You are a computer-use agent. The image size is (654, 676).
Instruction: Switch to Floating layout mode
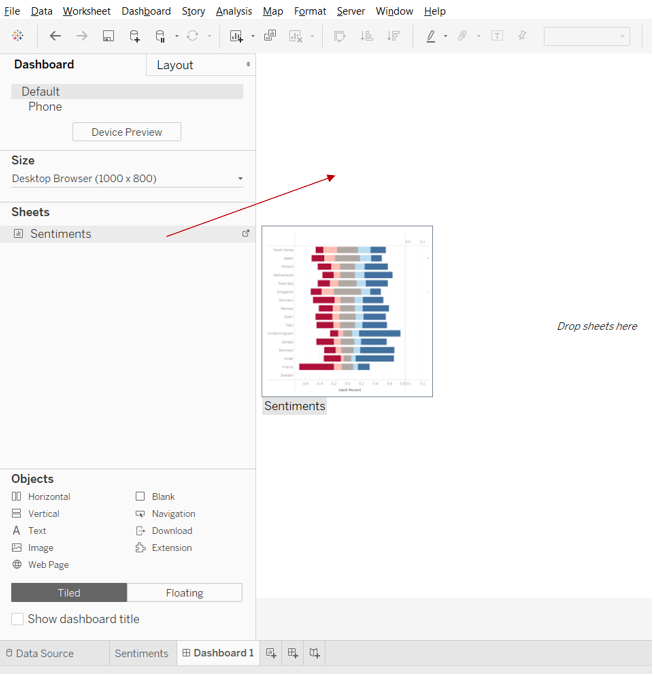(x=184, y=593)
